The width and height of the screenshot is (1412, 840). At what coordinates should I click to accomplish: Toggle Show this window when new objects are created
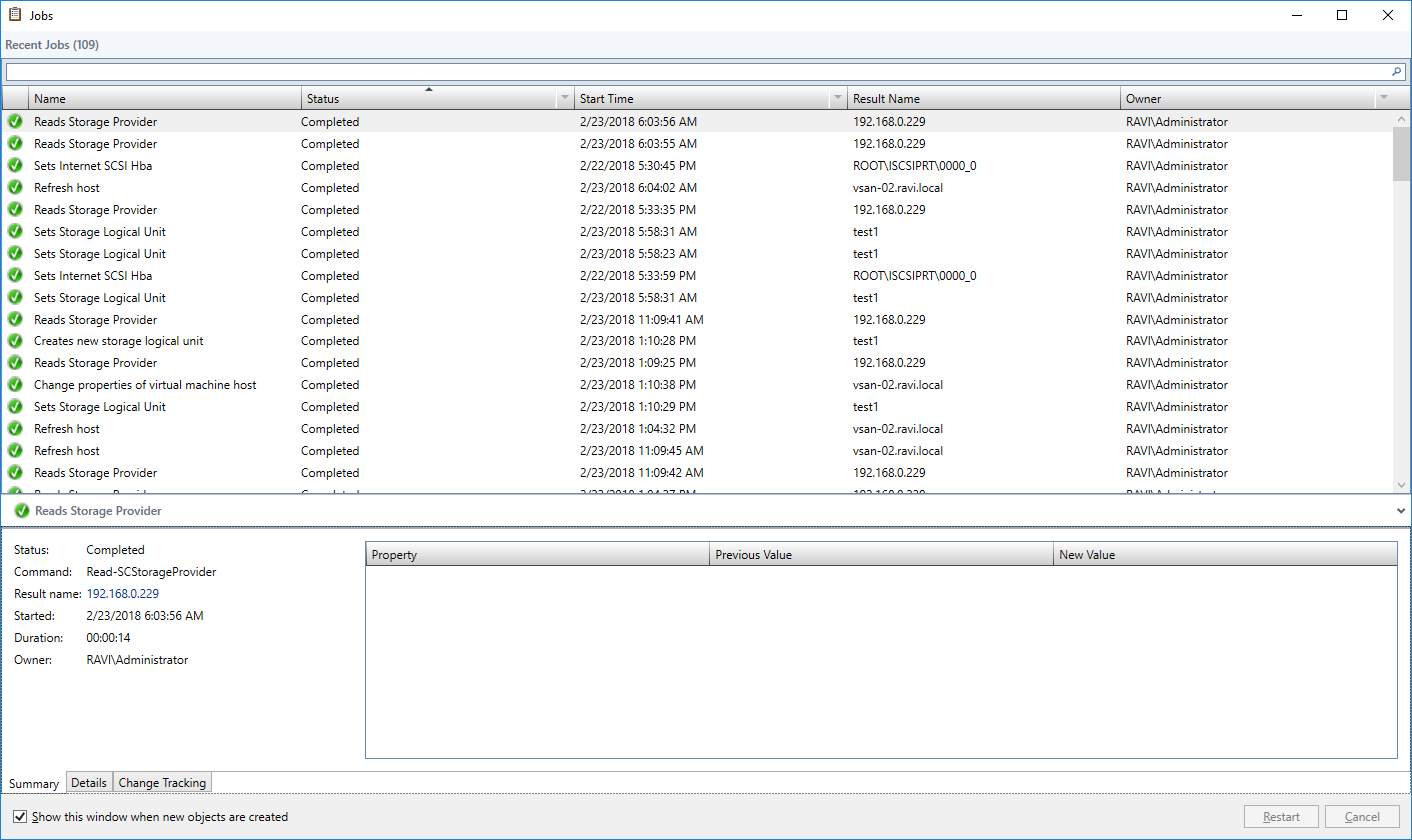(x=20, y=817)
